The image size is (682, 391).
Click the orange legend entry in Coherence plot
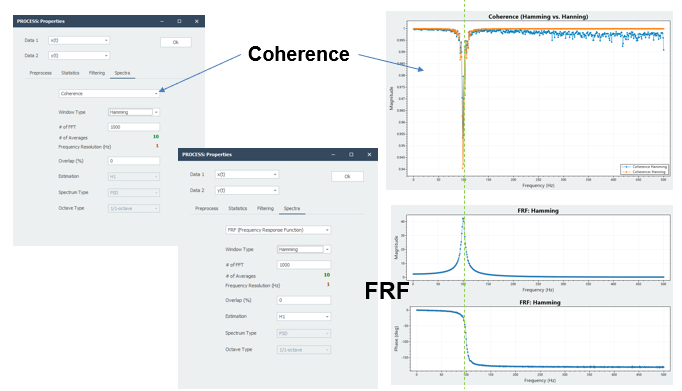pos(645,172)
